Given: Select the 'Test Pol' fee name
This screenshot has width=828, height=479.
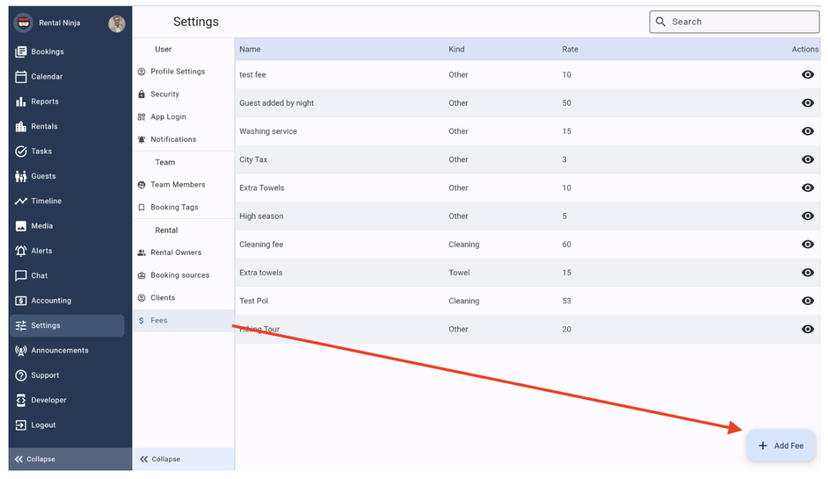Looking at the screenshot, I should [x=253, y=301].
